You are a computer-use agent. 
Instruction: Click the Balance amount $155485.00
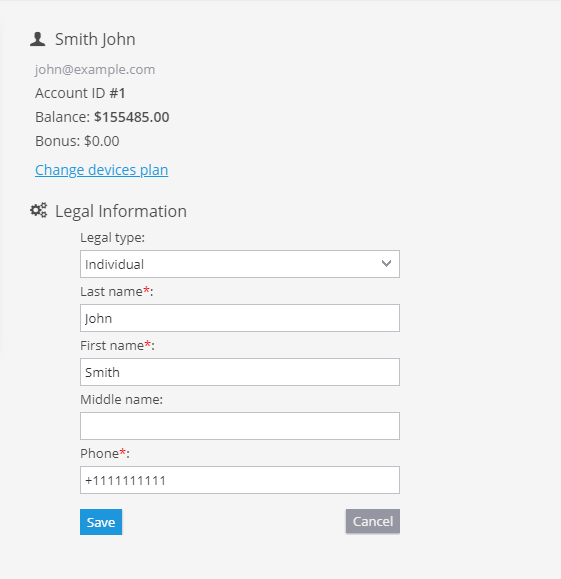131,117
